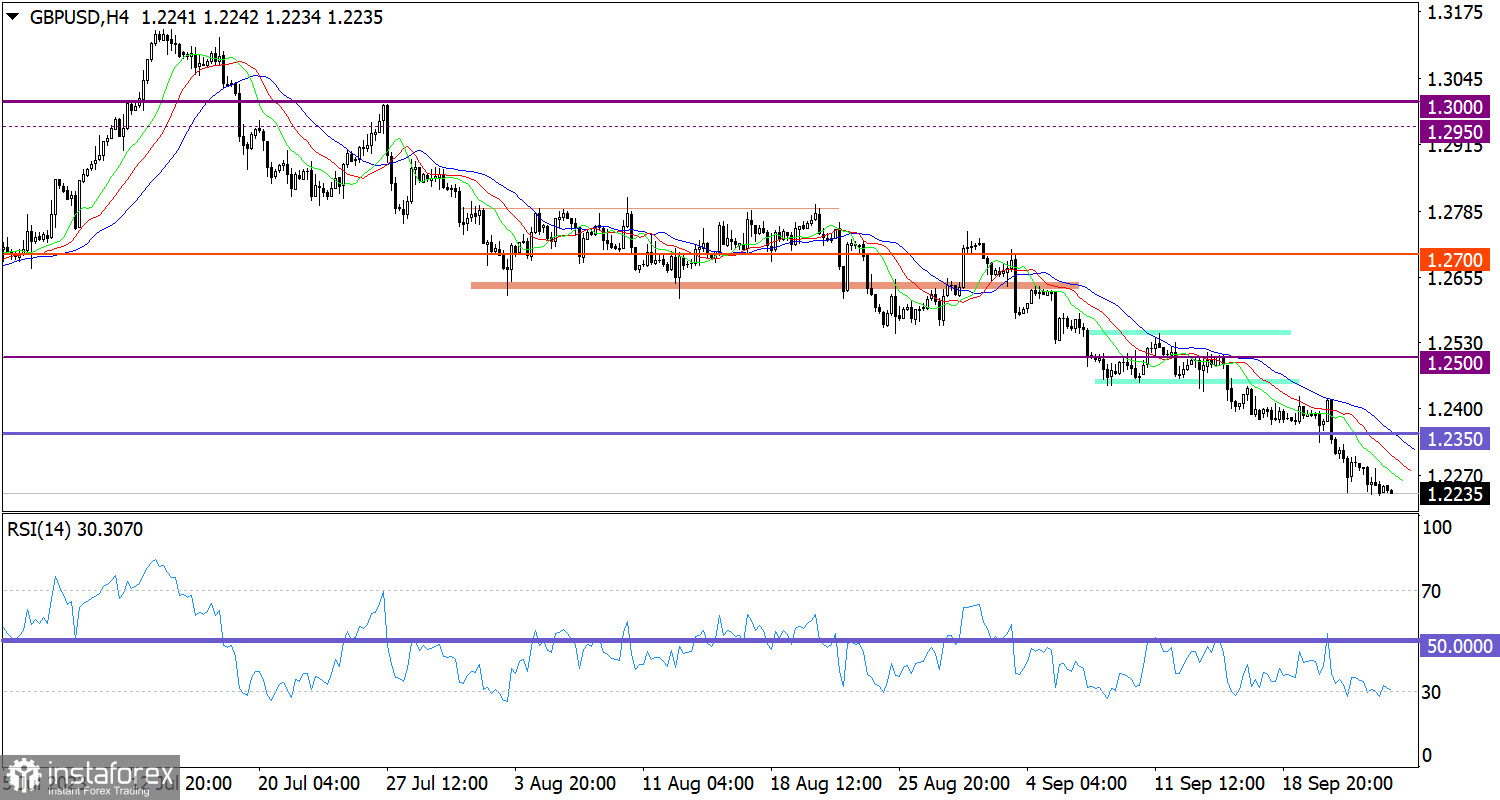Click the 1.3045 price axis value
The image size is (1500, 800).
1456,79
